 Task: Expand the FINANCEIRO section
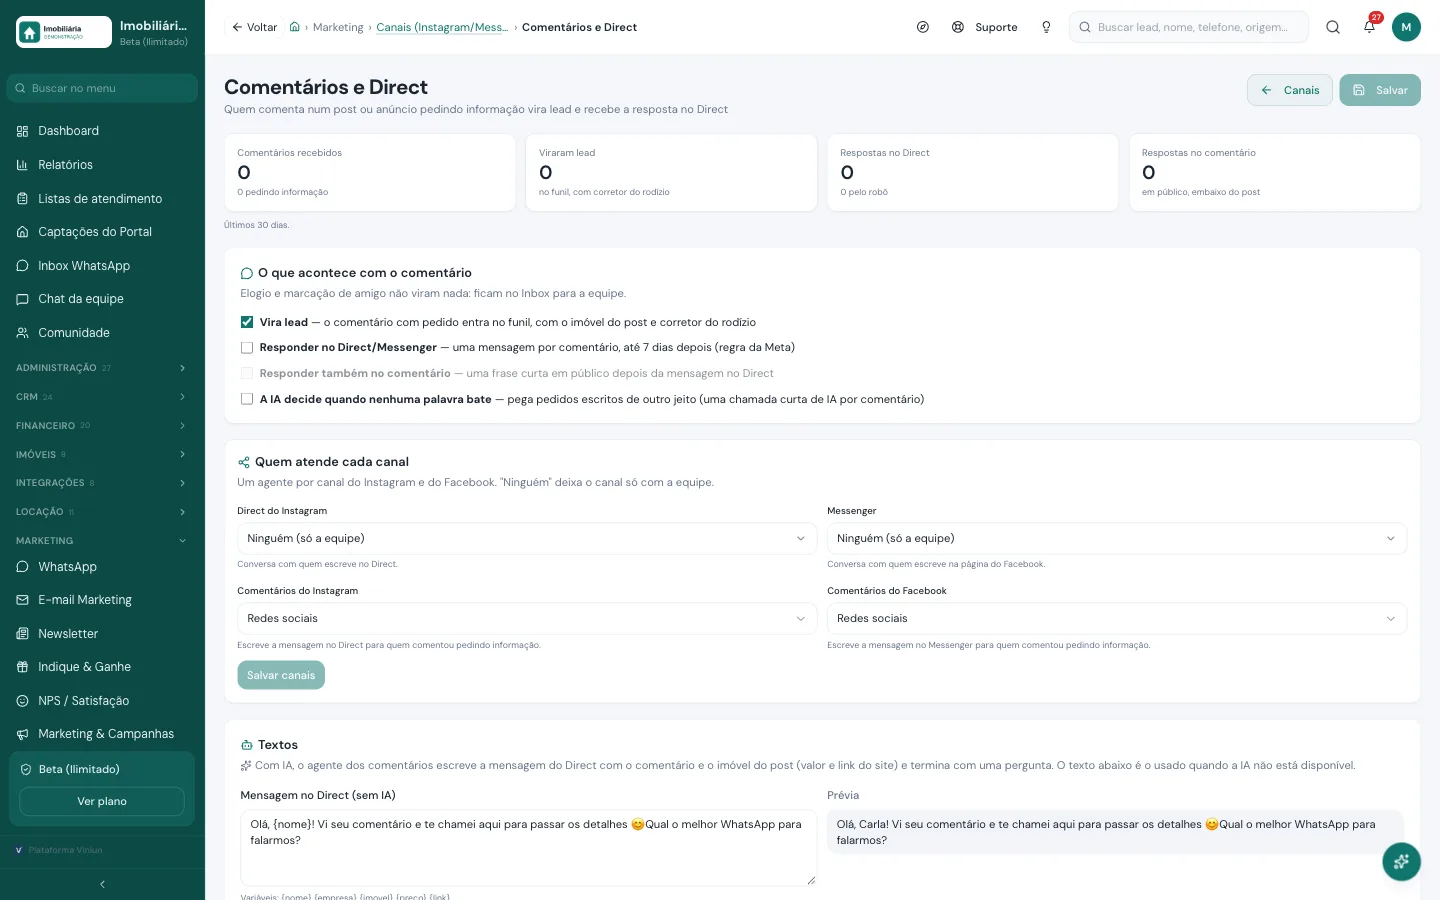pos(102,426)
